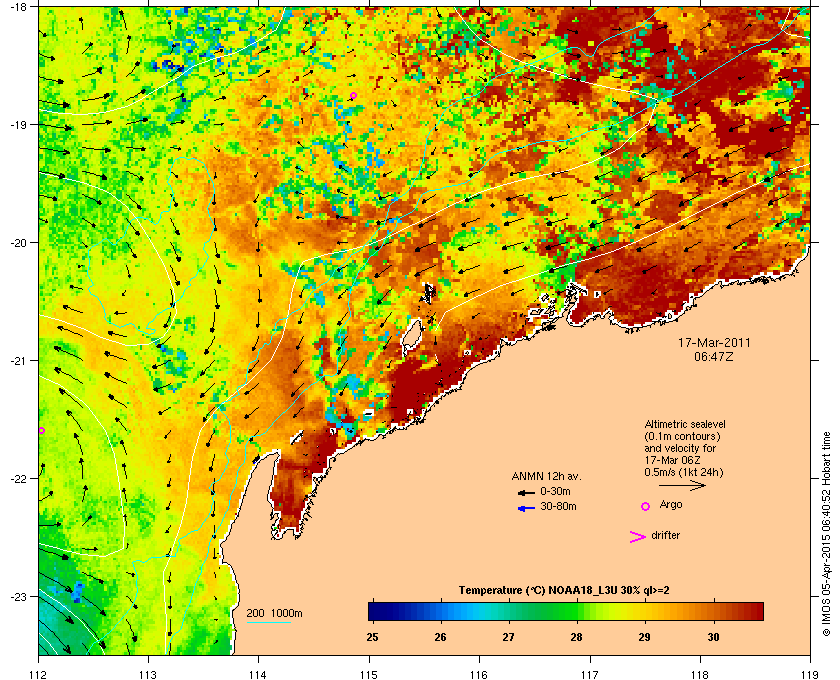Viewport: 840px width, 680px height.
Task: Click the 'ANMN 12h av.' legend heading
Action: click(546, 476)
